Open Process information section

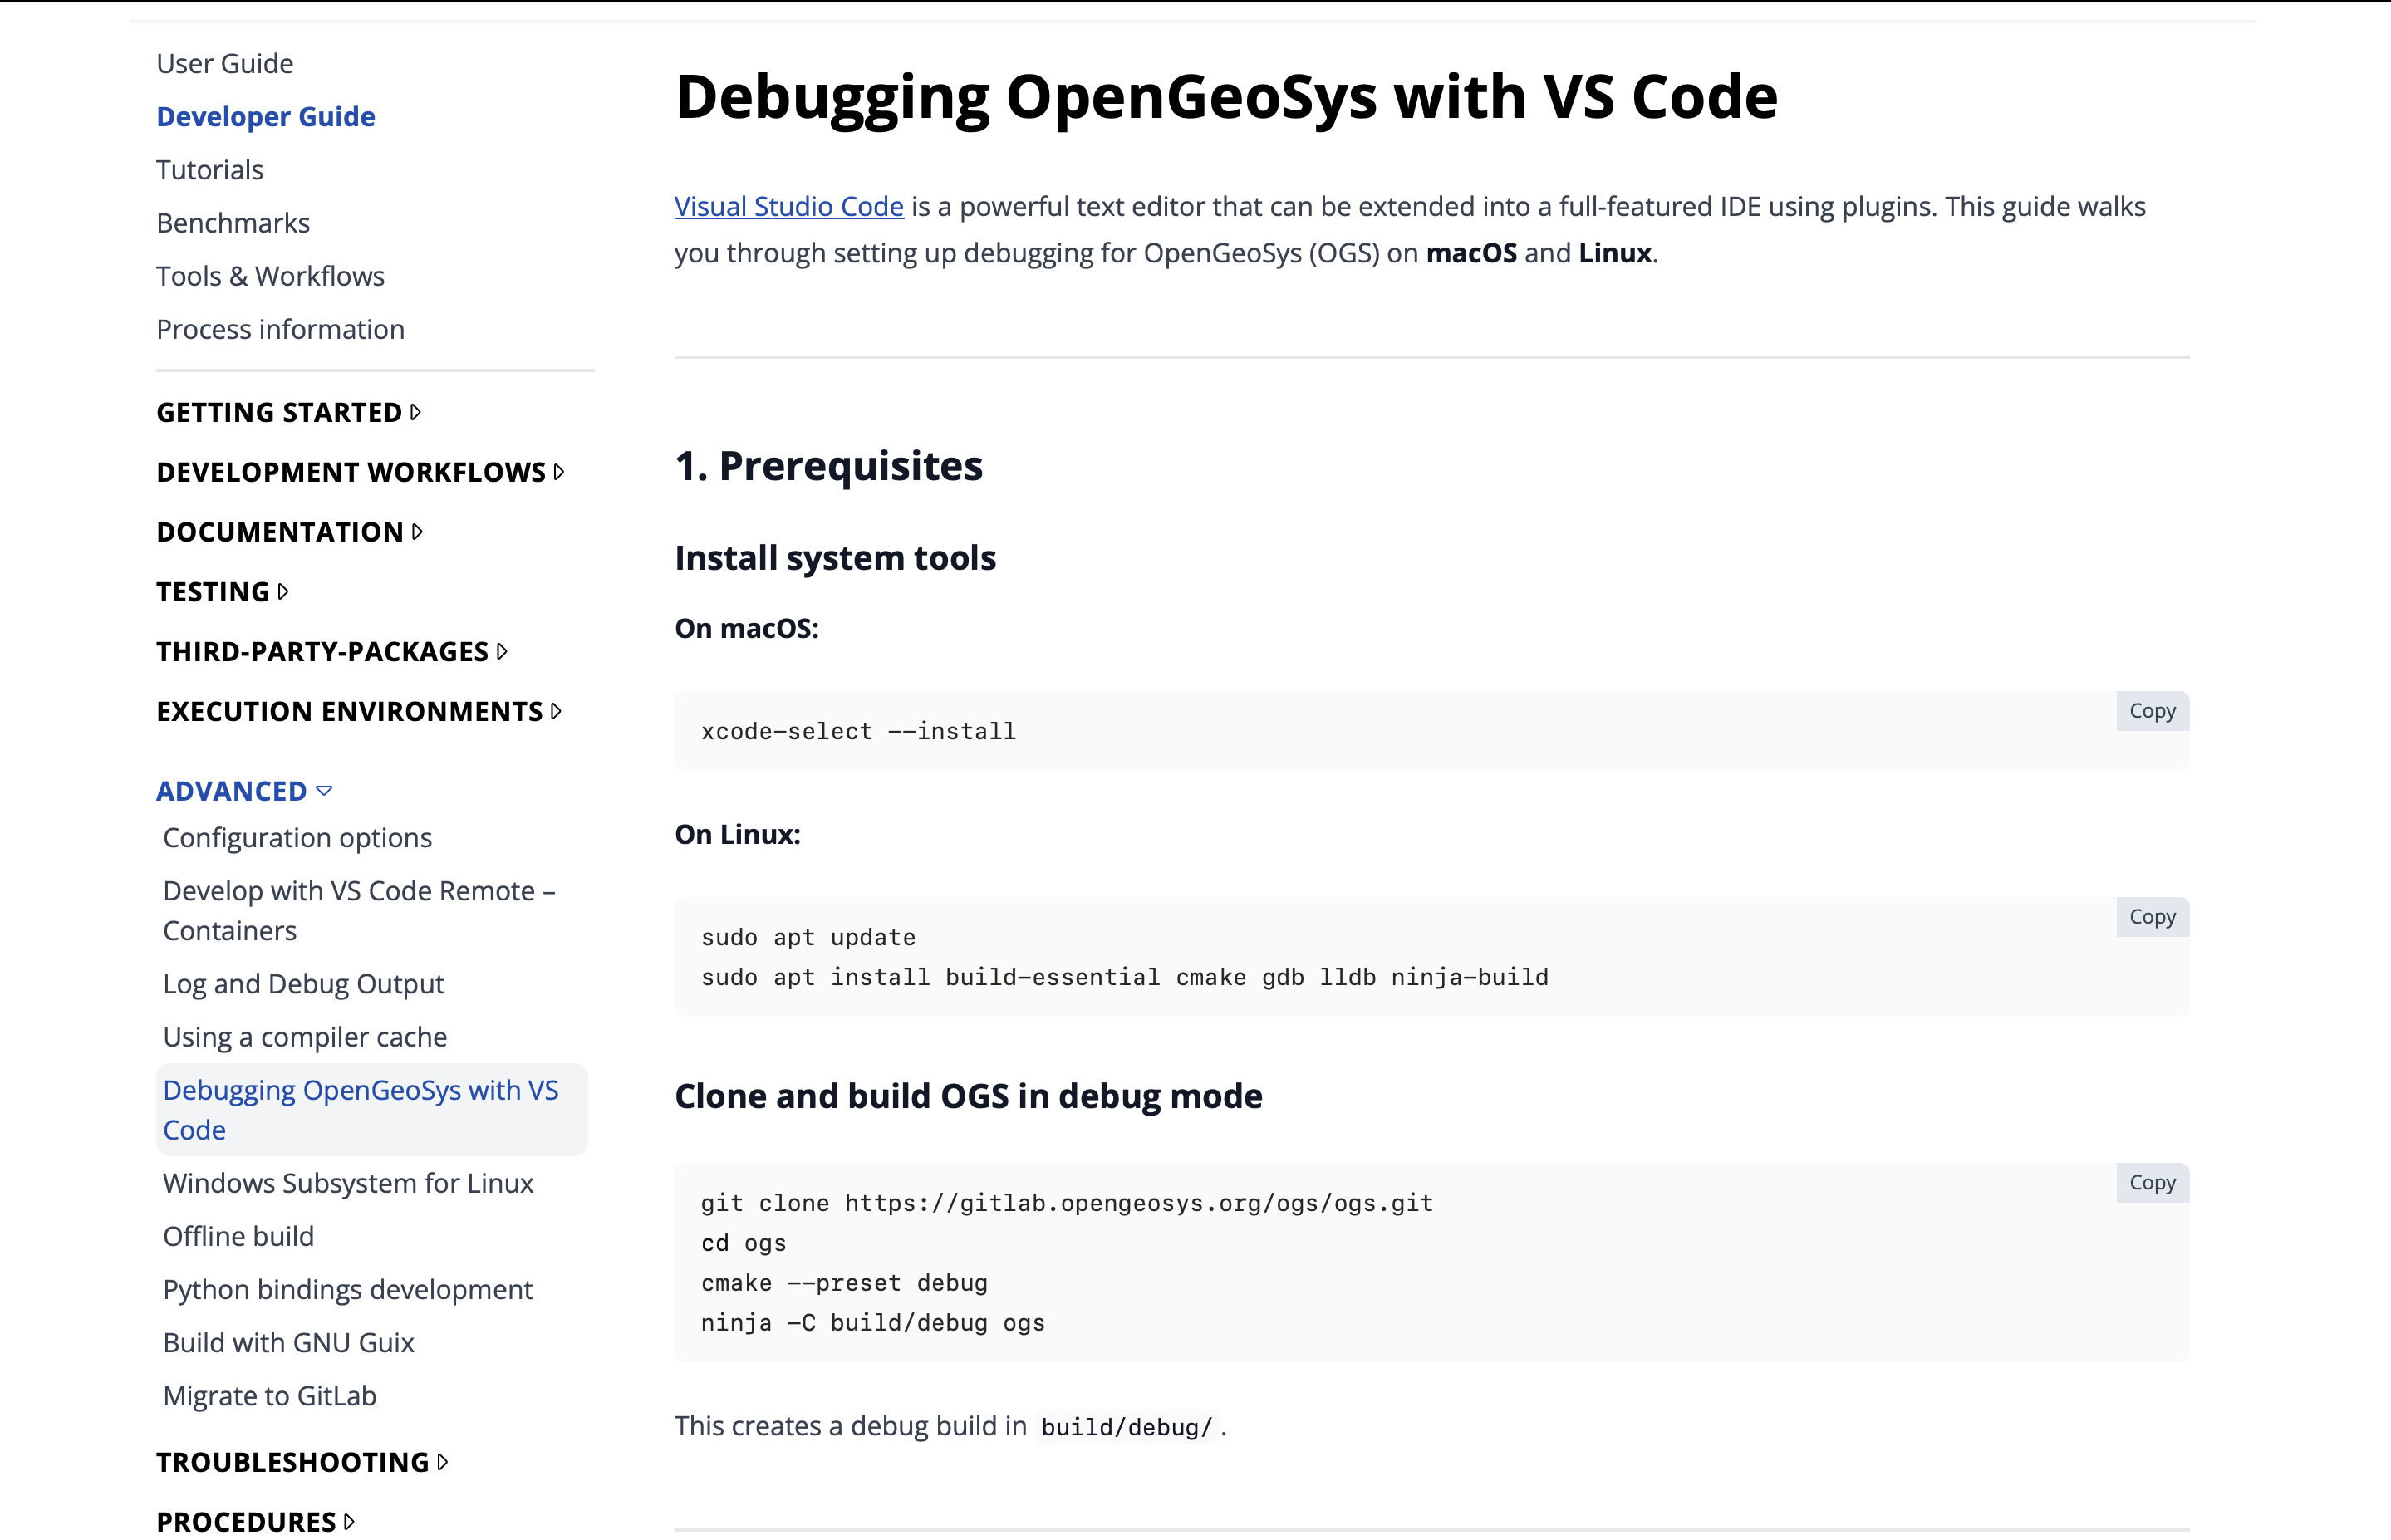280,328
